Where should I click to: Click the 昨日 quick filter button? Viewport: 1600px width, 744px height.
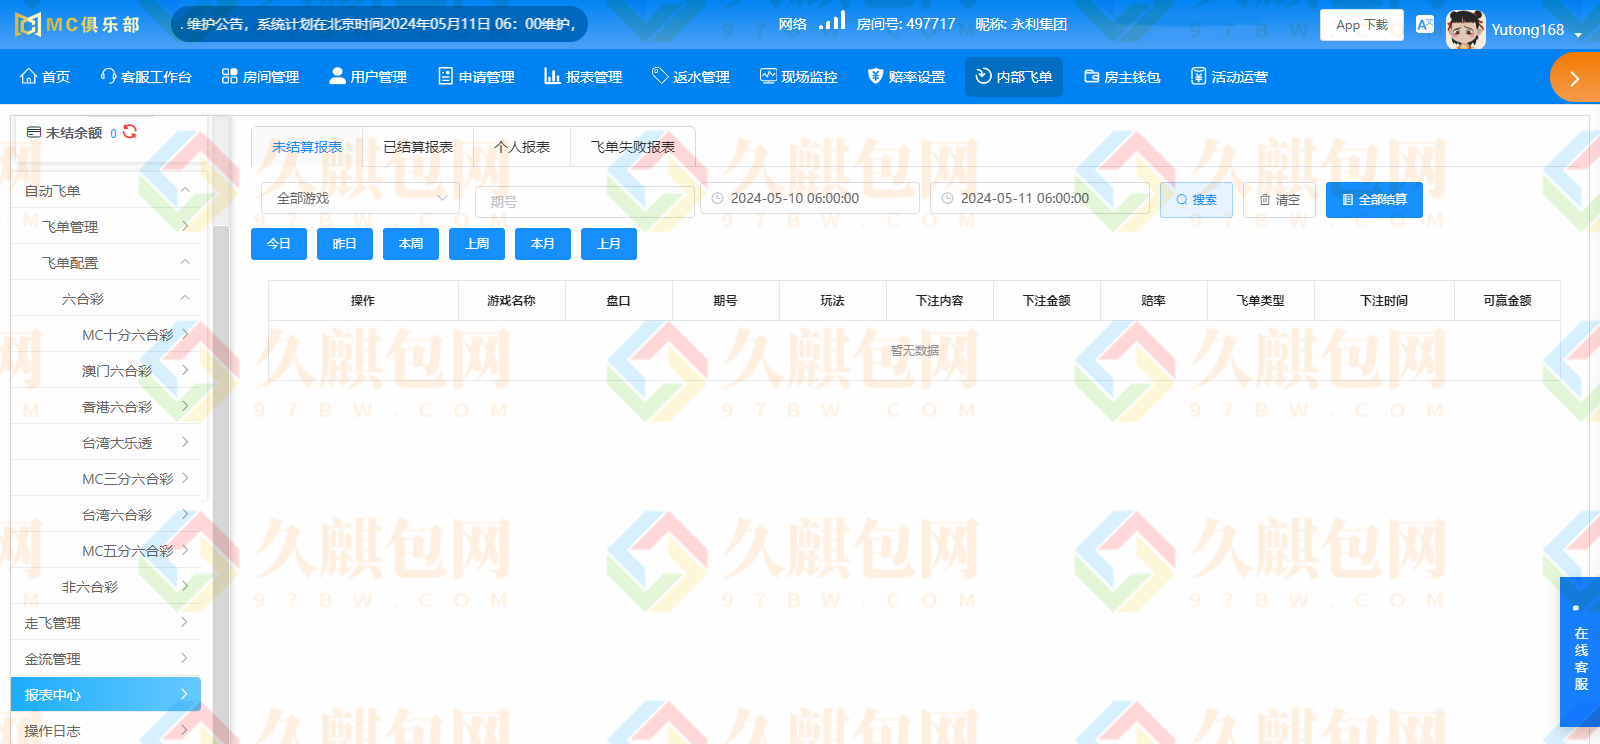(x=345, y=244)
